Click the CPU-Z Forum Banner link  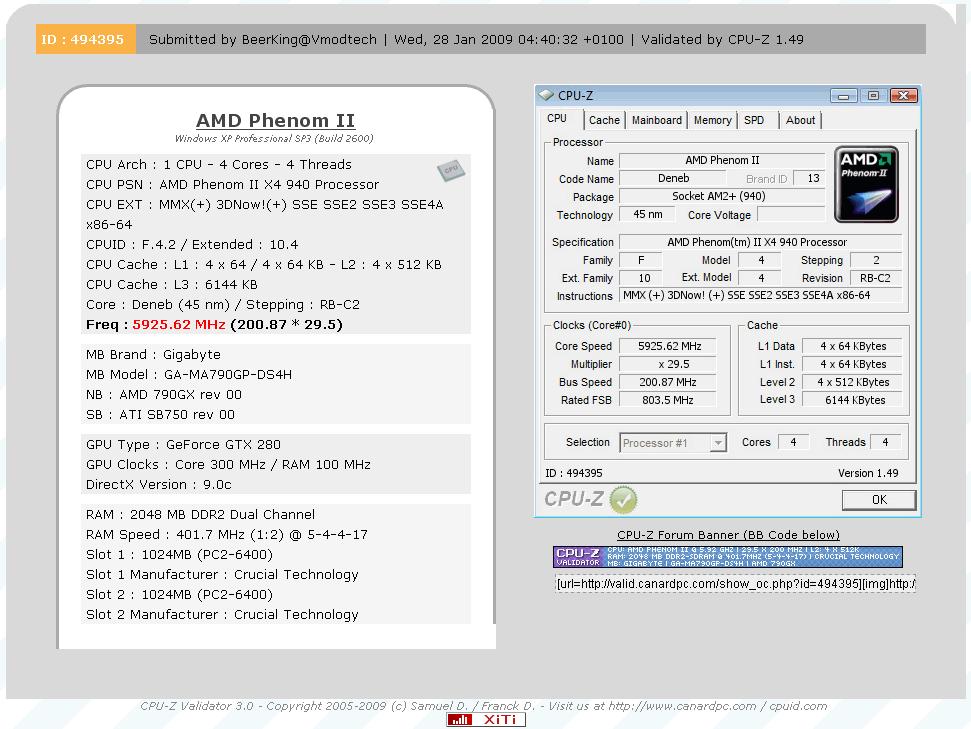tap(728, 535)
